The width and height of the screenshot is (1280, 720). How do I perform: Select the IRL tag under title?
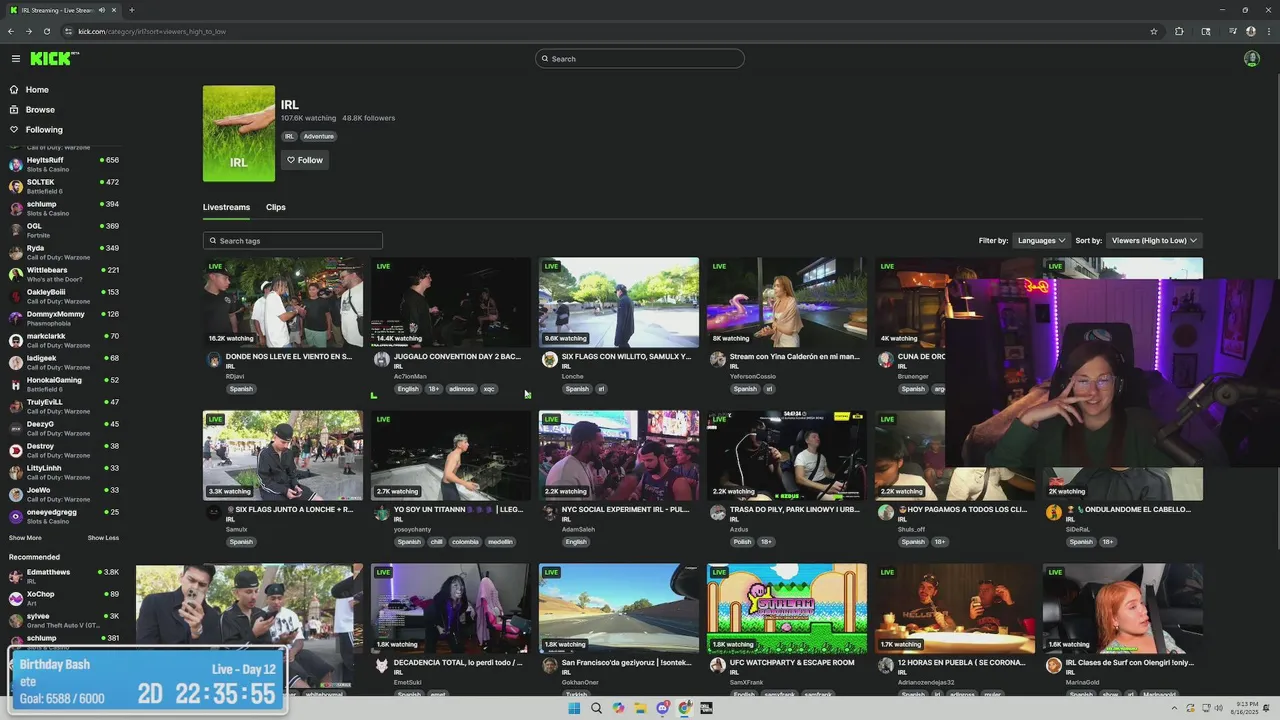click(x=289, y=136)
